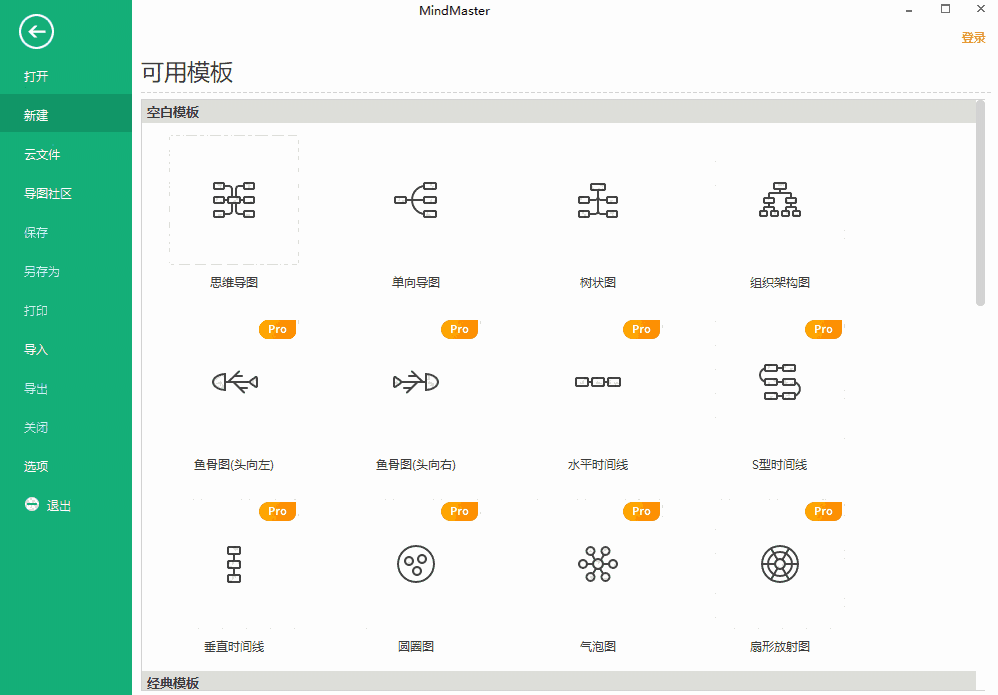998x695 pixels.
Task: Click the Pro badge on 气泡图
Action: point(642,511)
